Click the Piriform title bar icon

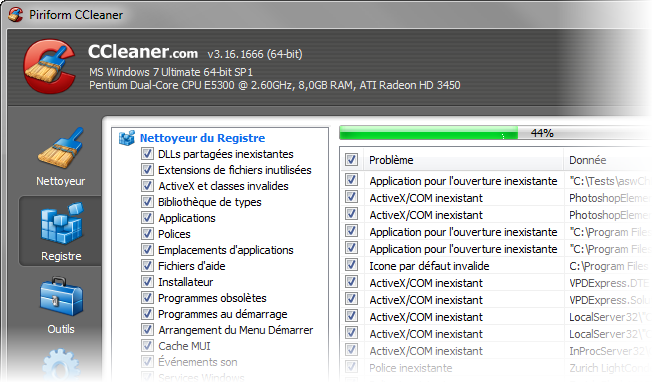click(15, 15)
